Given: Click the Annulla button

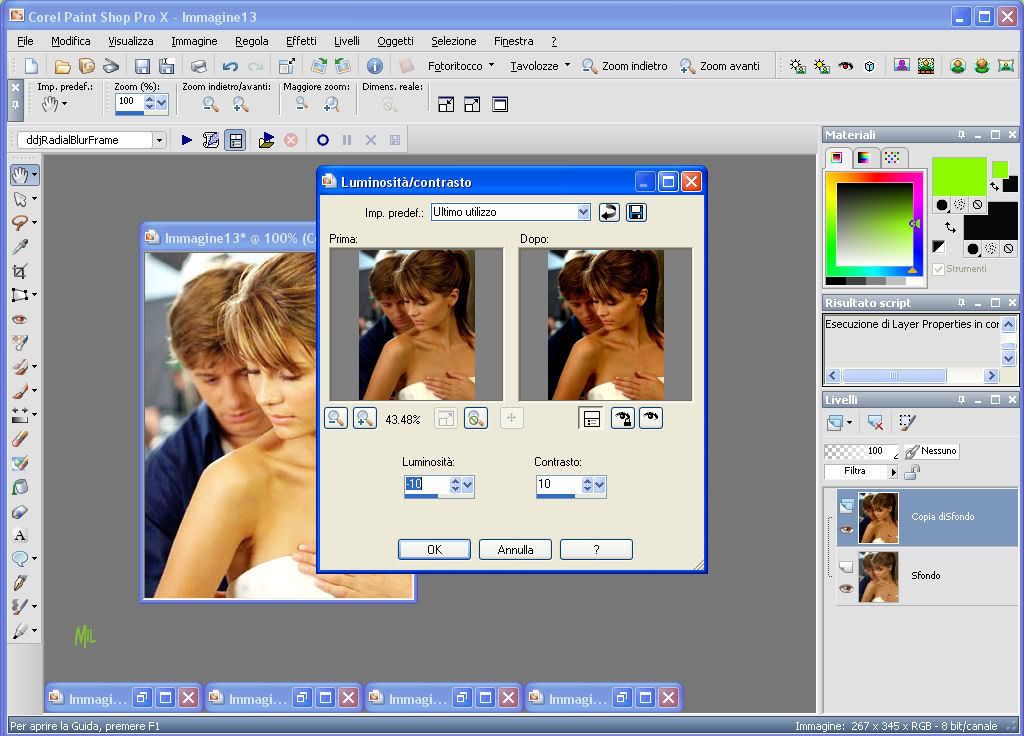Looking at the screenshot, I should point(515,550).
